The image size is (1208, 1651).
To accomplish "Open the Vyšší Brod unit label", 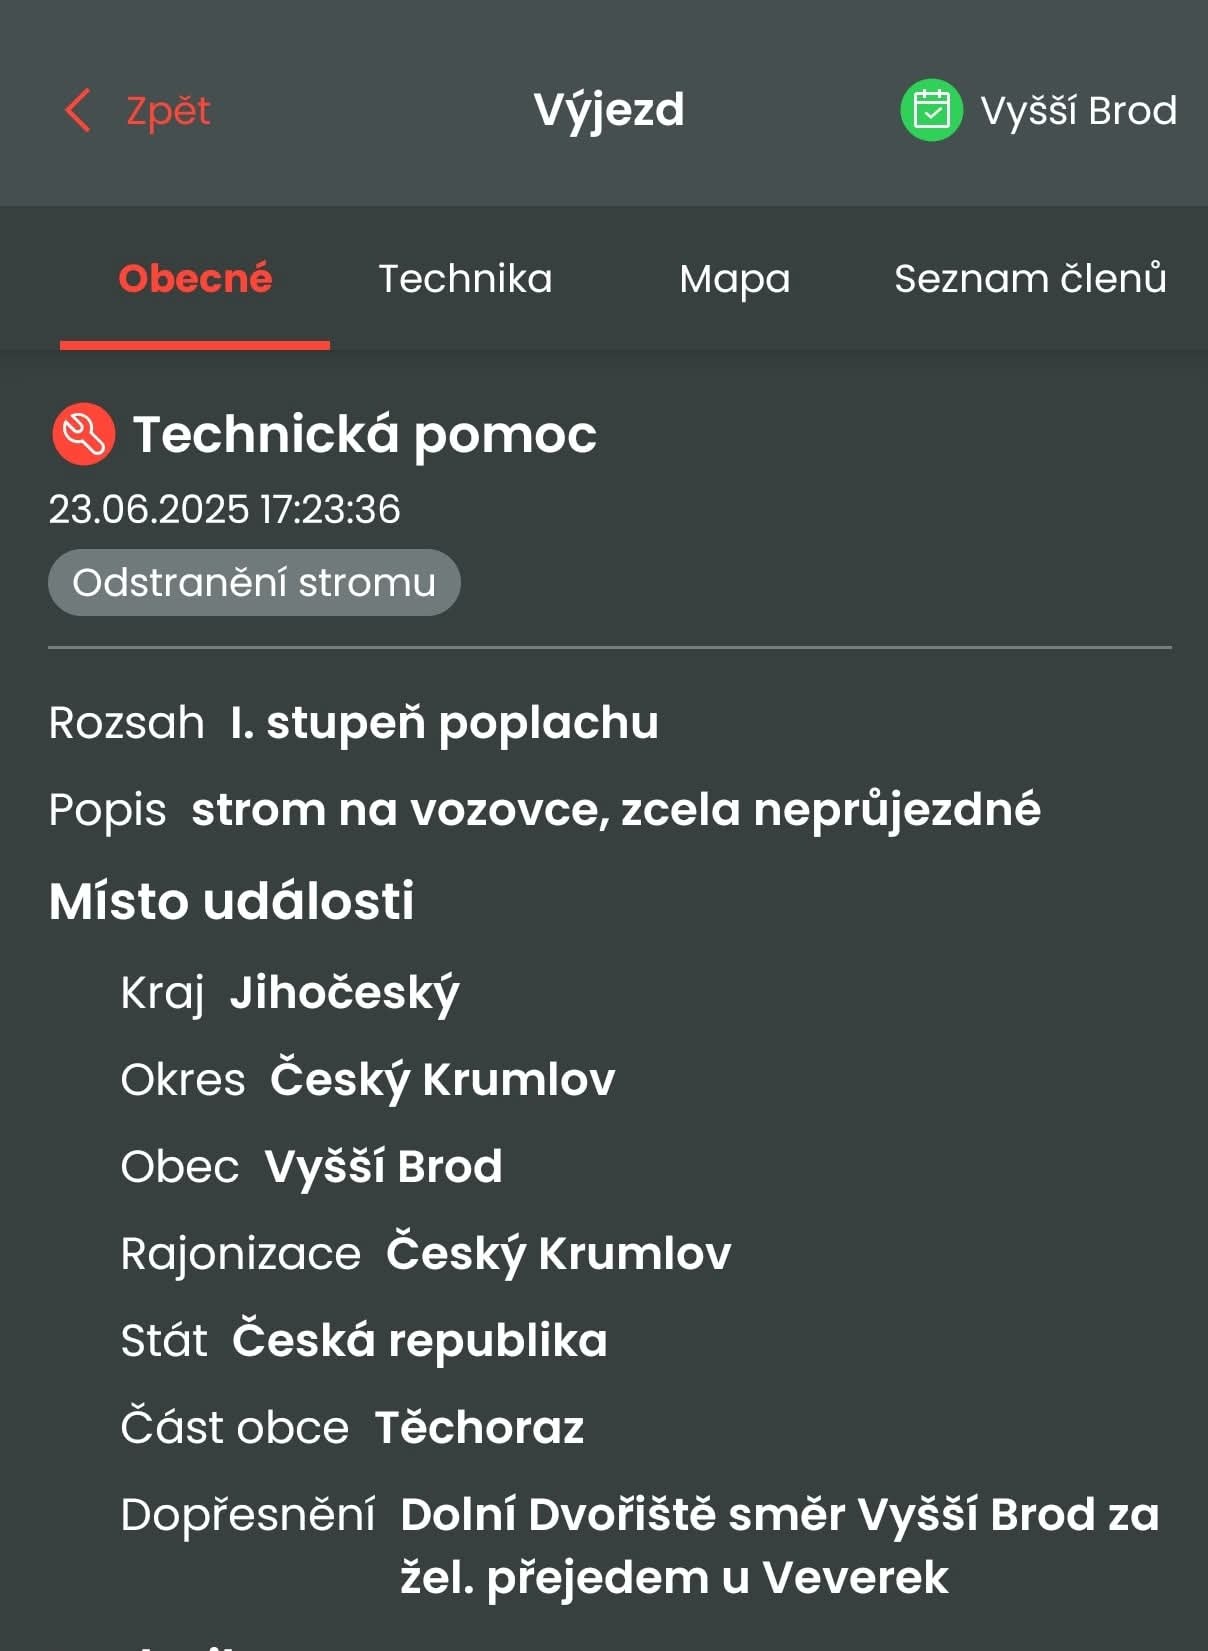I will click(x=1078, y=110).
